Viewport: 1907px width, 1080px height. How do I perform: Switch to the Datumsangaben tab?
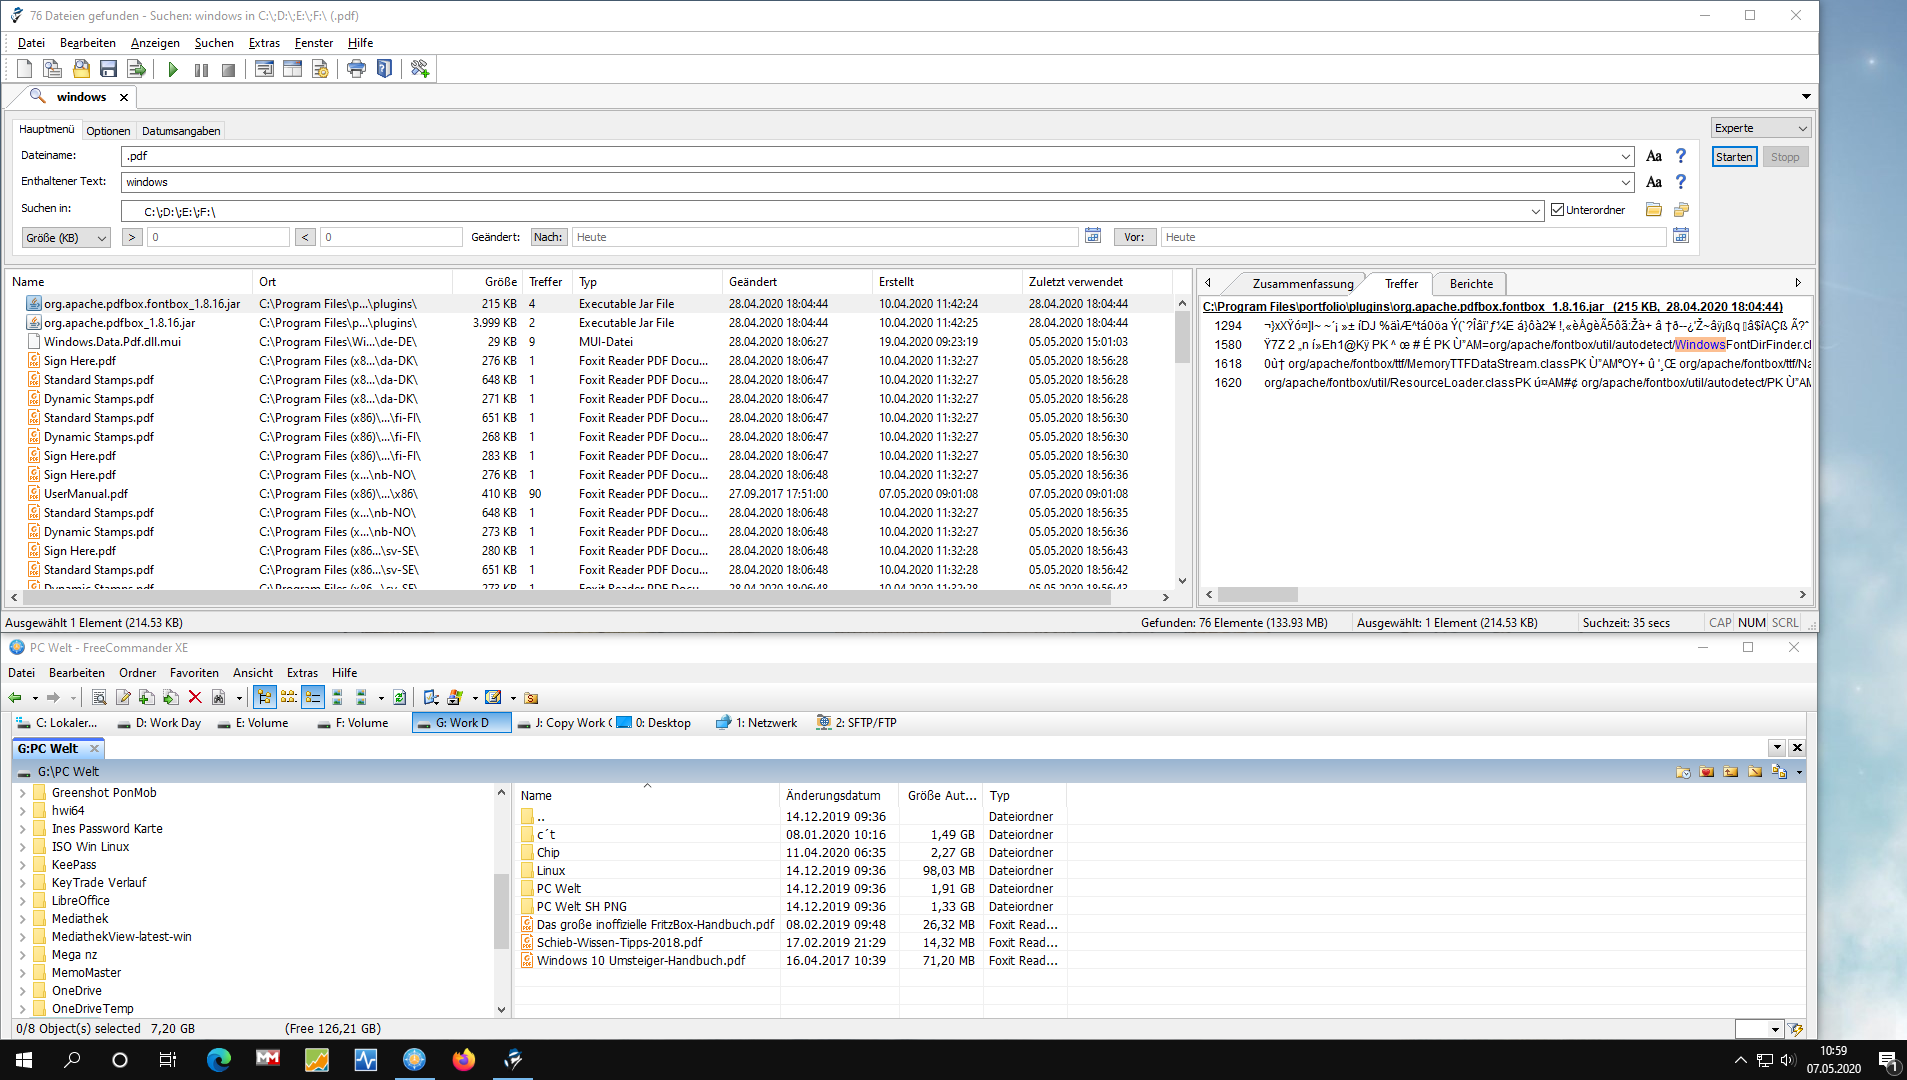tap(181, 131)
